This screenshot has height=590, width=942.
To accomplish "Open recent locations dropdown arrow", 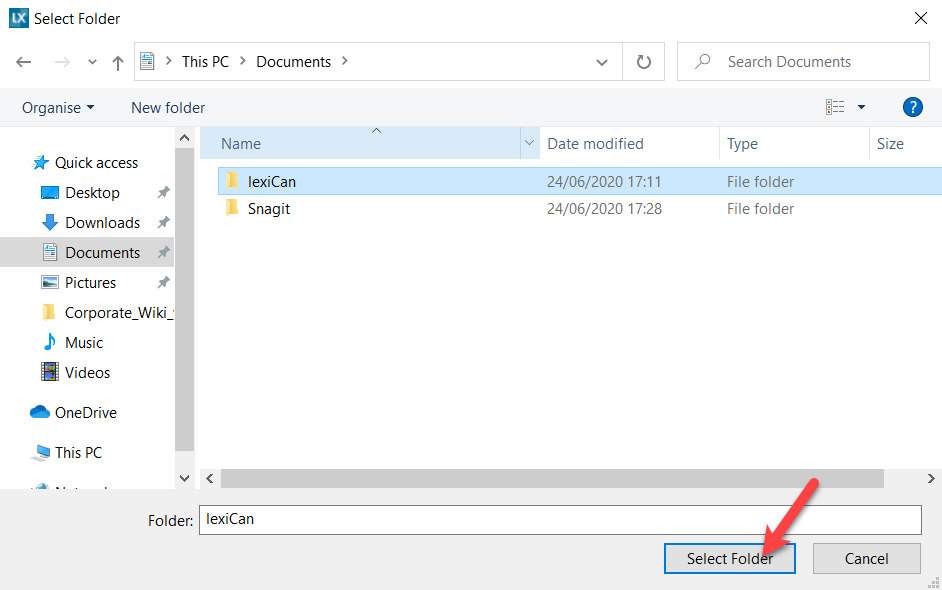I will (92, 62).
